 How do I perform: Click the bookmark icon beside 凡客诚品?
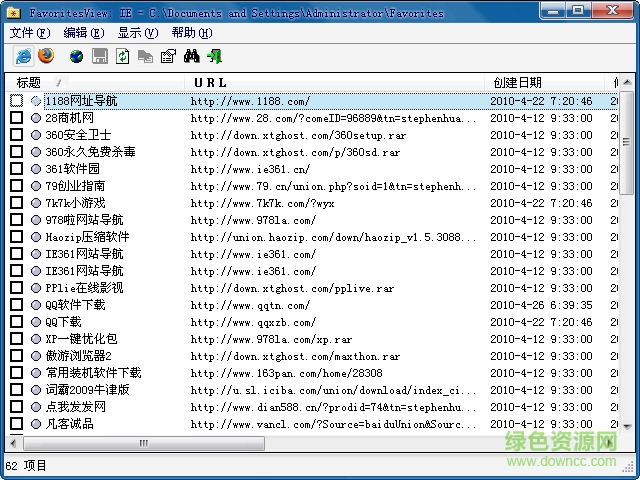pyautogui.click(x=36, y=424)
